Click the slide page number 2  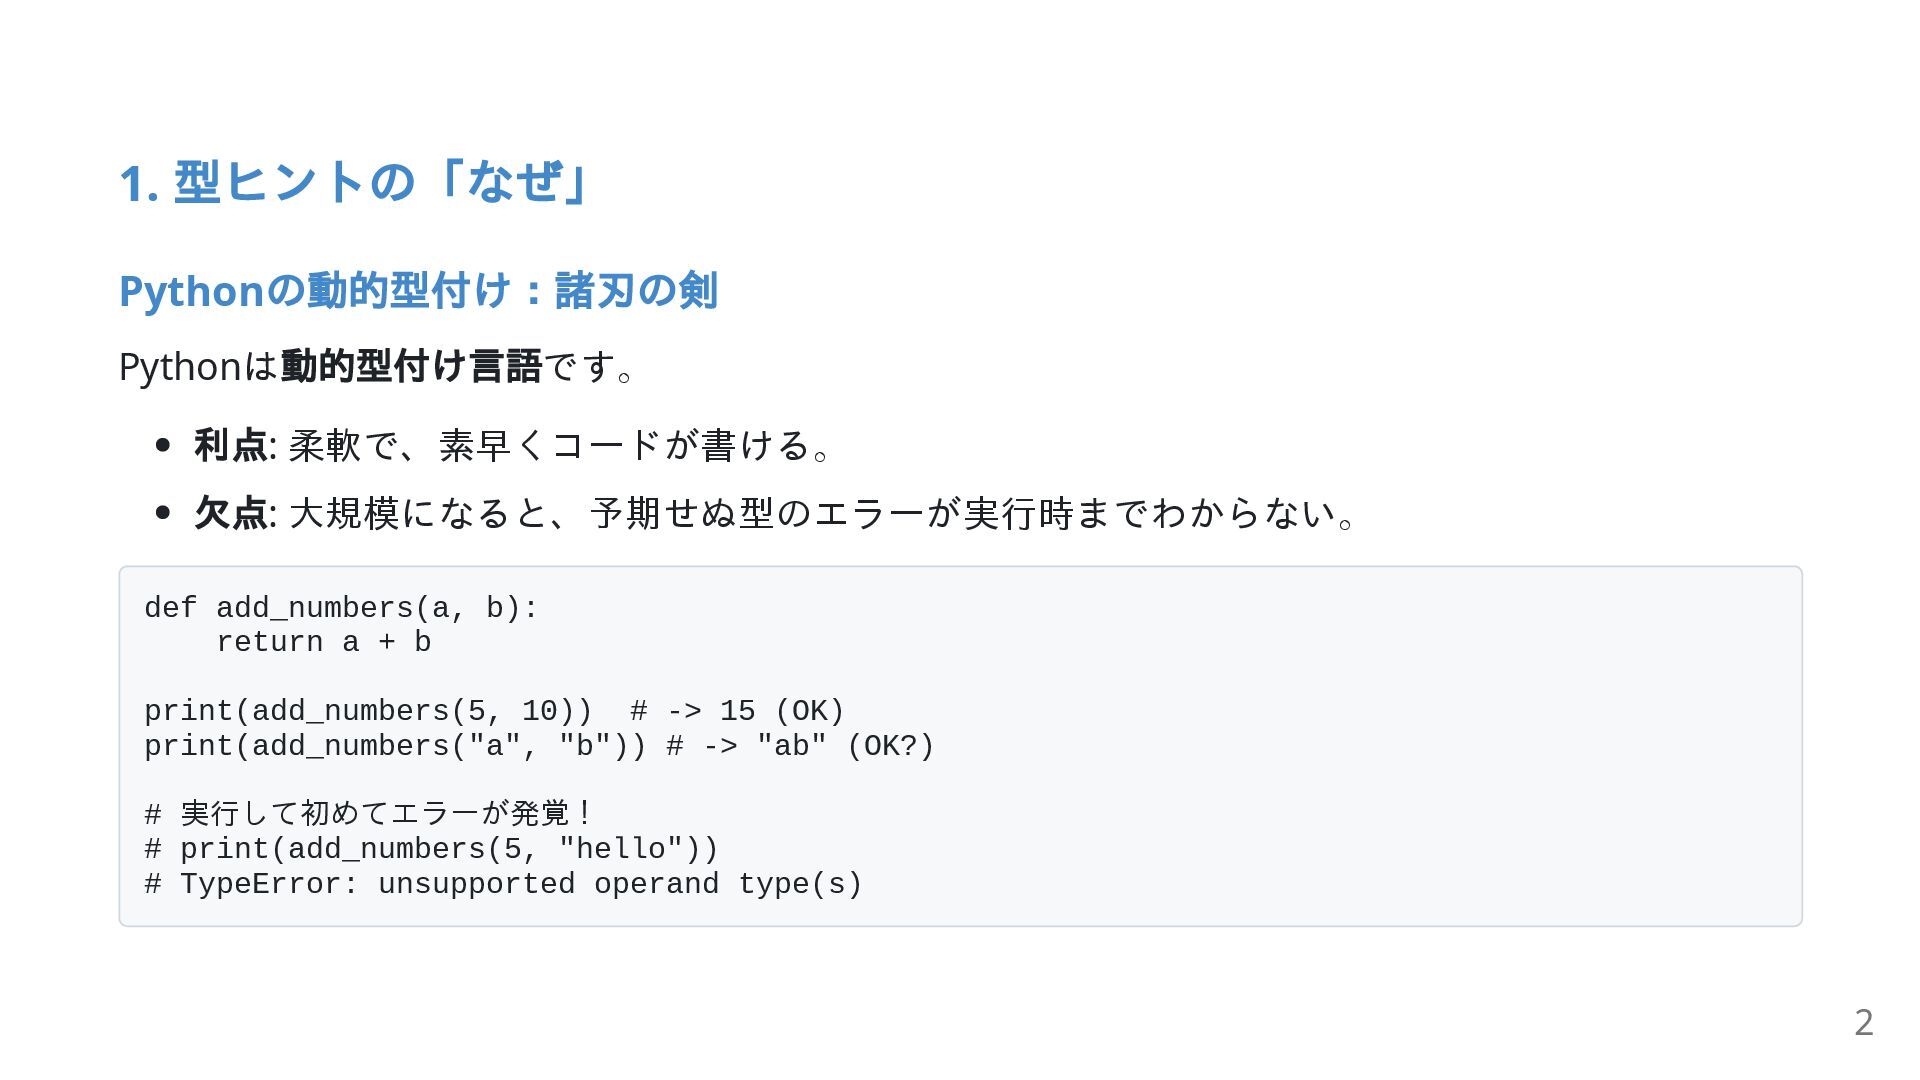coord(1863,1022)
